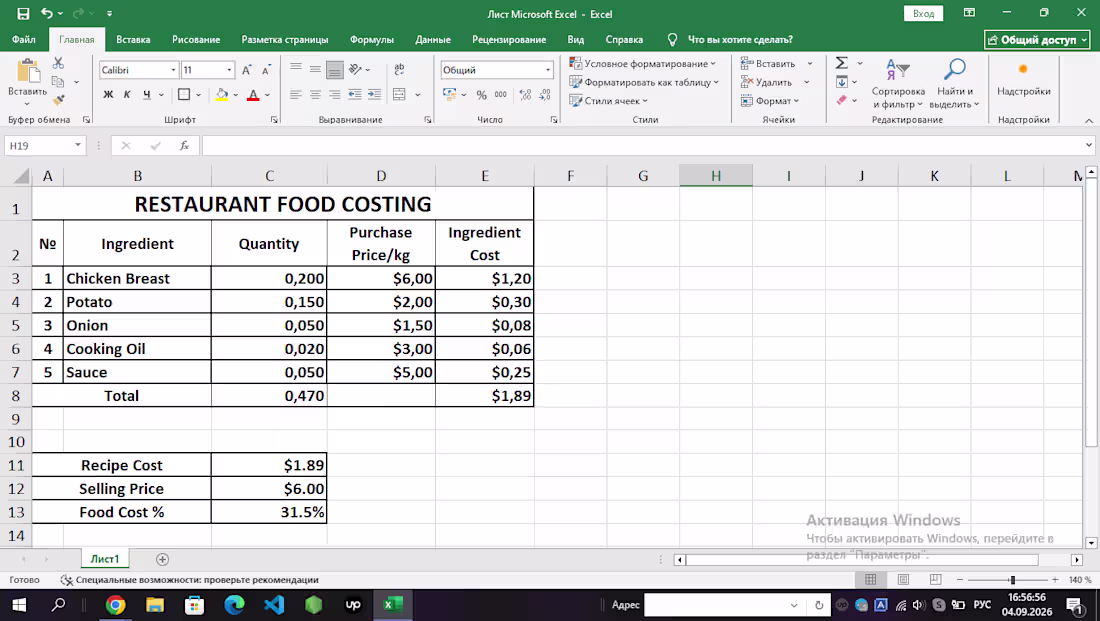Click the Общий доступ share button
This screenshot has height=621, width=1100.
tap(1037, 40)
